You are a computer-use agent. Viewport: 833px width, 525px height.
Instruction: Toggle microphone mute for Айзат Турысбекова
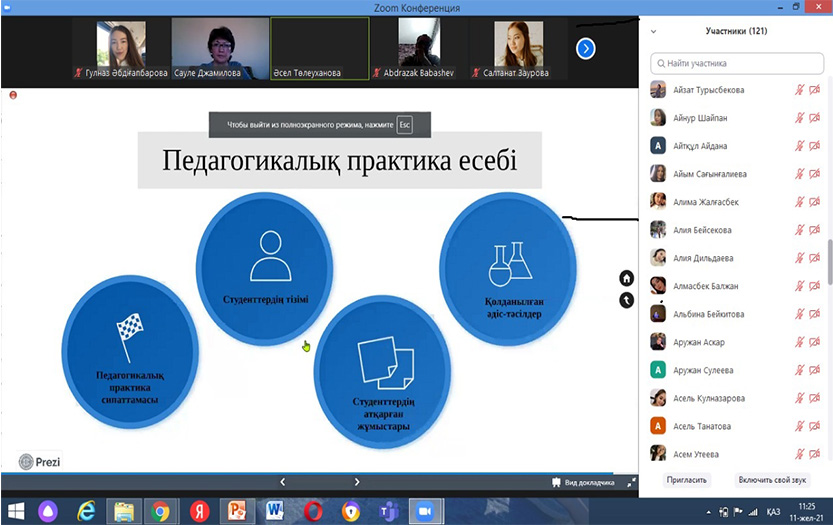tap(800, 90)
